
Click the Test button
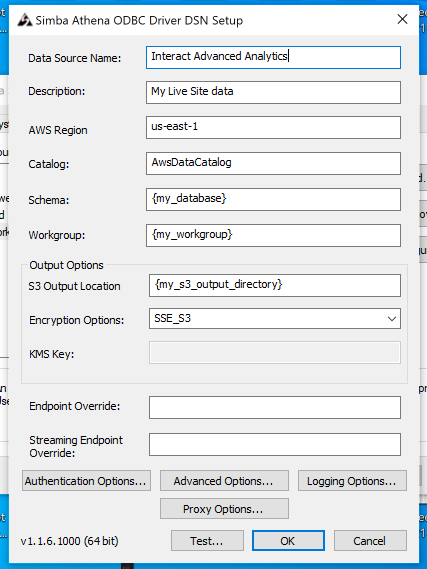207,541
